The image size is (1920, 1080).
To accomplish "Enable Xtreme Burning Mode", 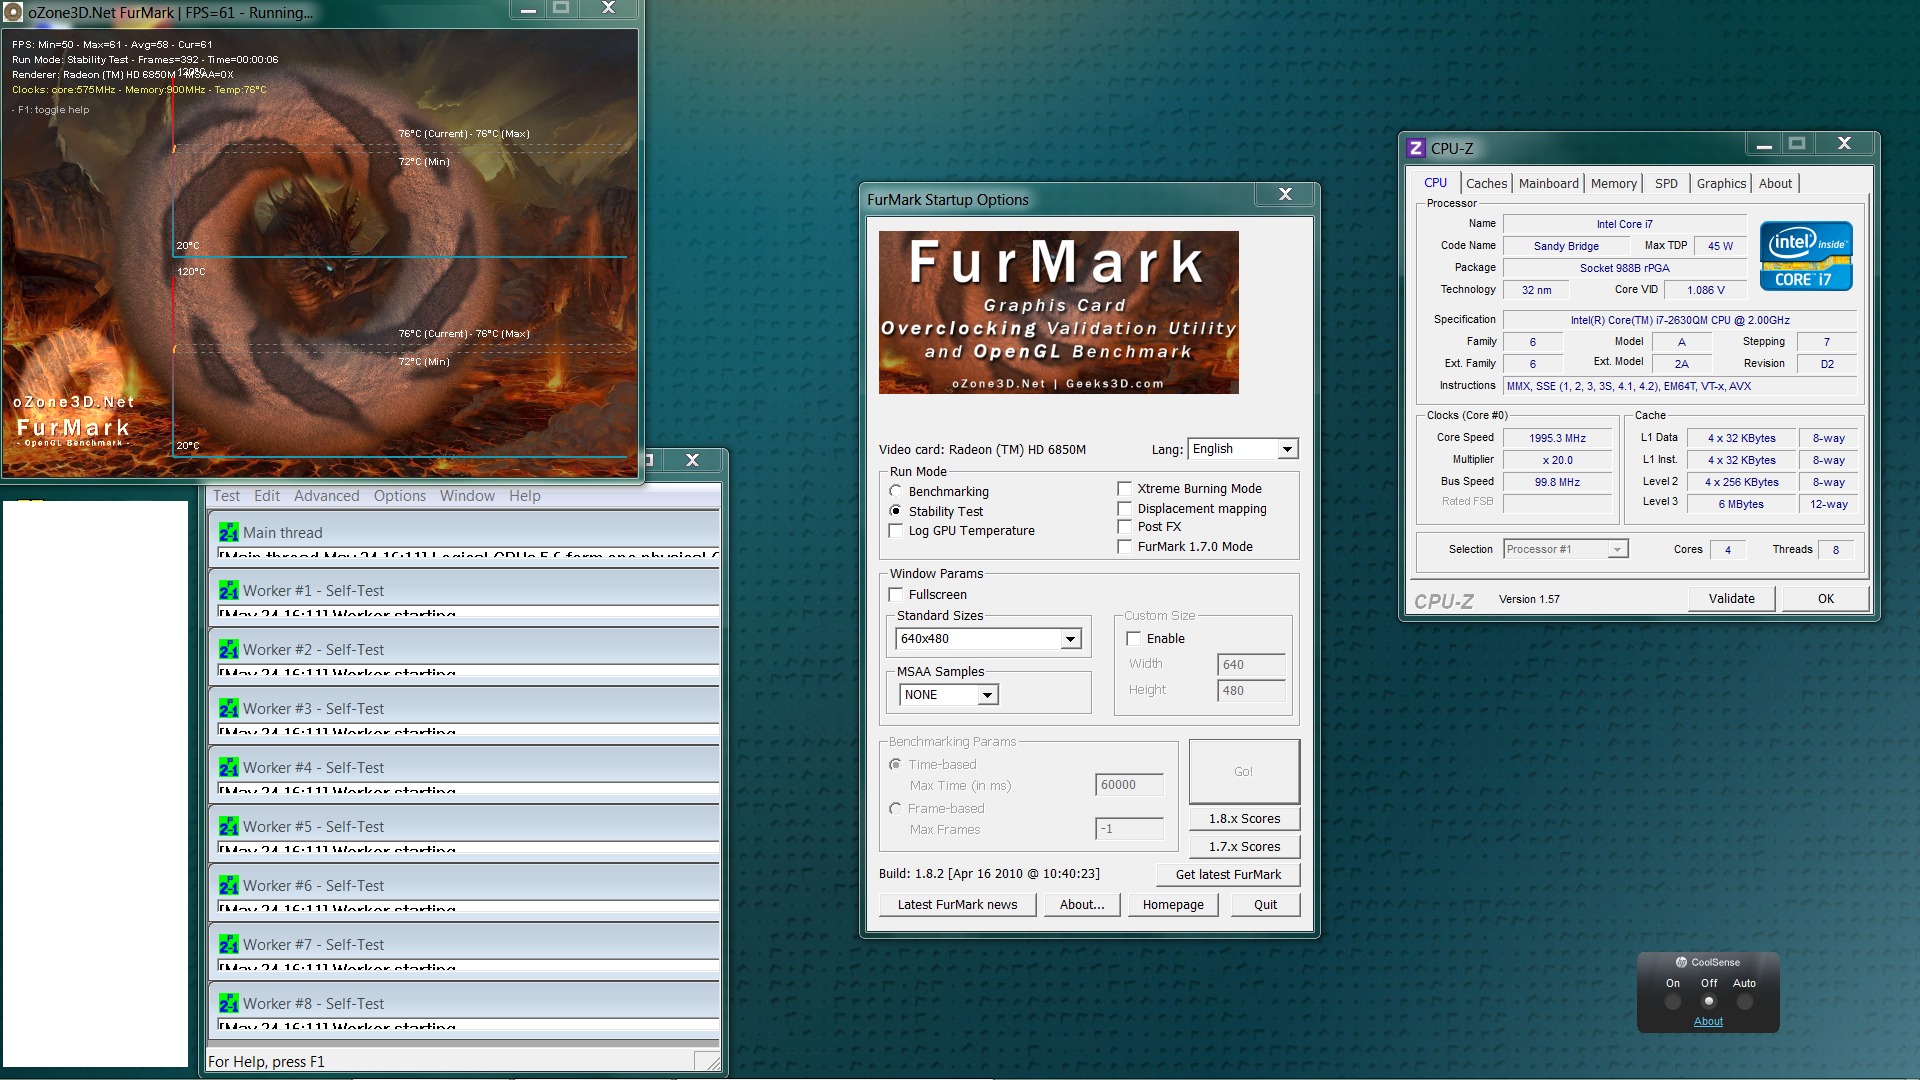I will (x=1125, y=489).
